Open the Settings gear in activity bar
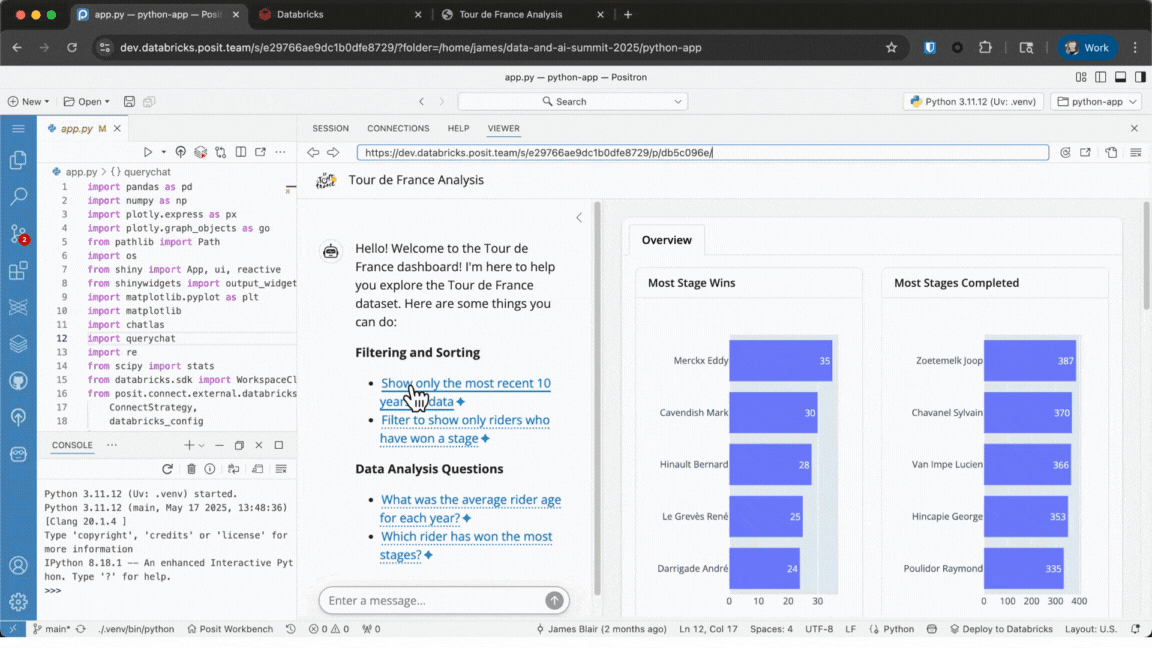Viewport: 1152px width, 648px height. (18, 602)
